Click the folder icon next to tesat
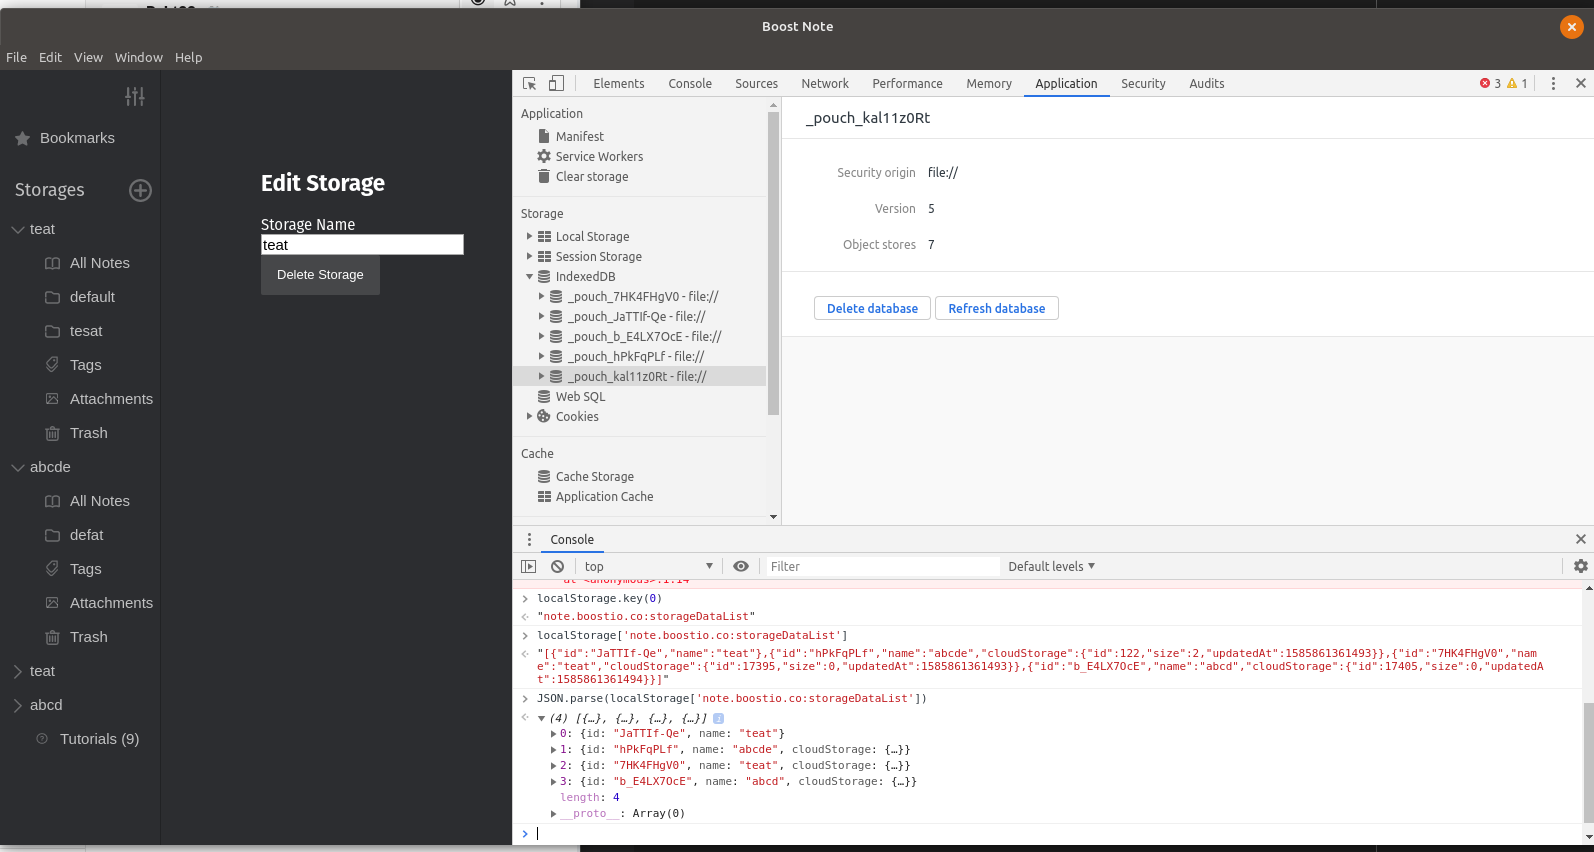The height and width of the screenshot is (852, 1594). (x=52, y=331)
